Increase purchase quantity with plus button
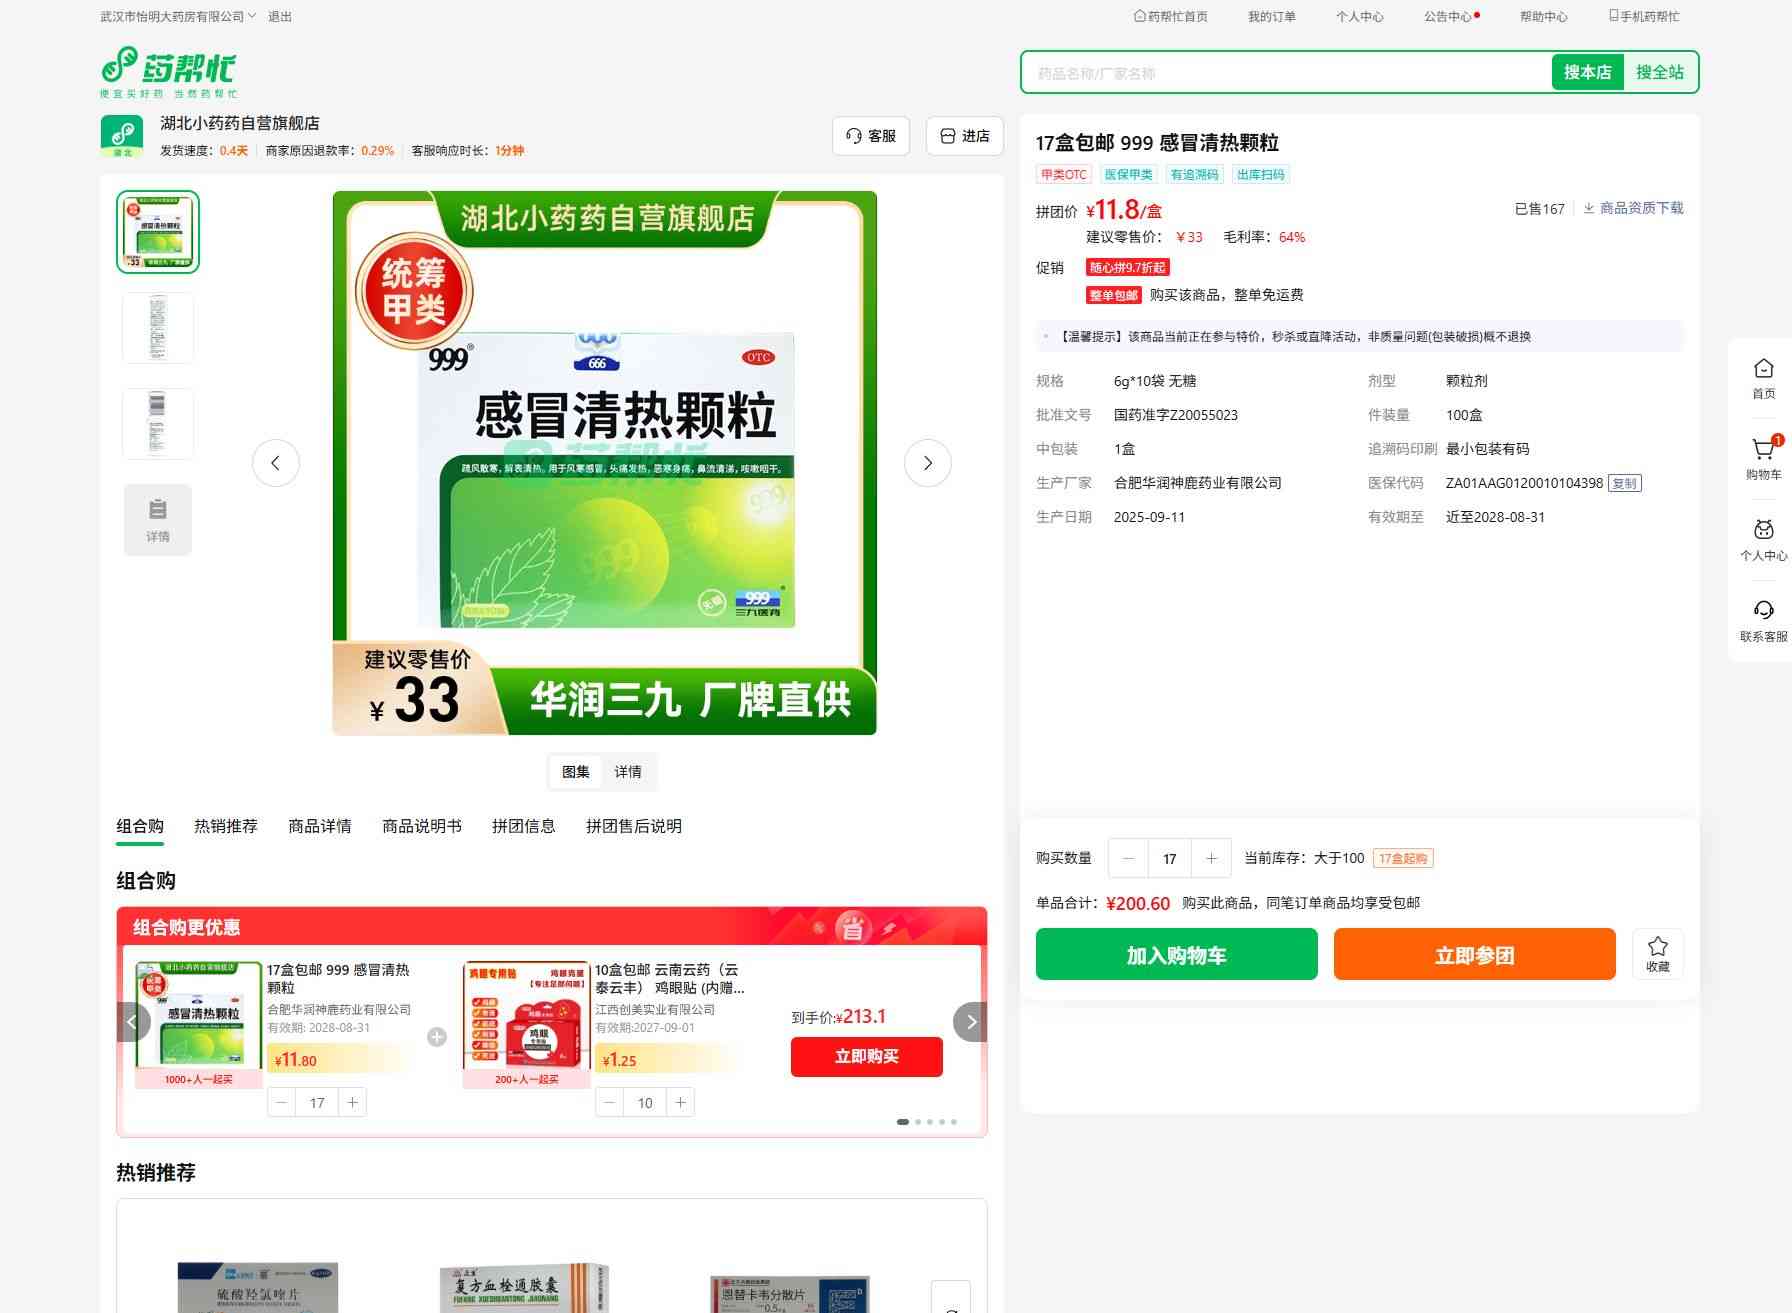Viewport: 1792px width, 1313px height. pos(1211,858)
